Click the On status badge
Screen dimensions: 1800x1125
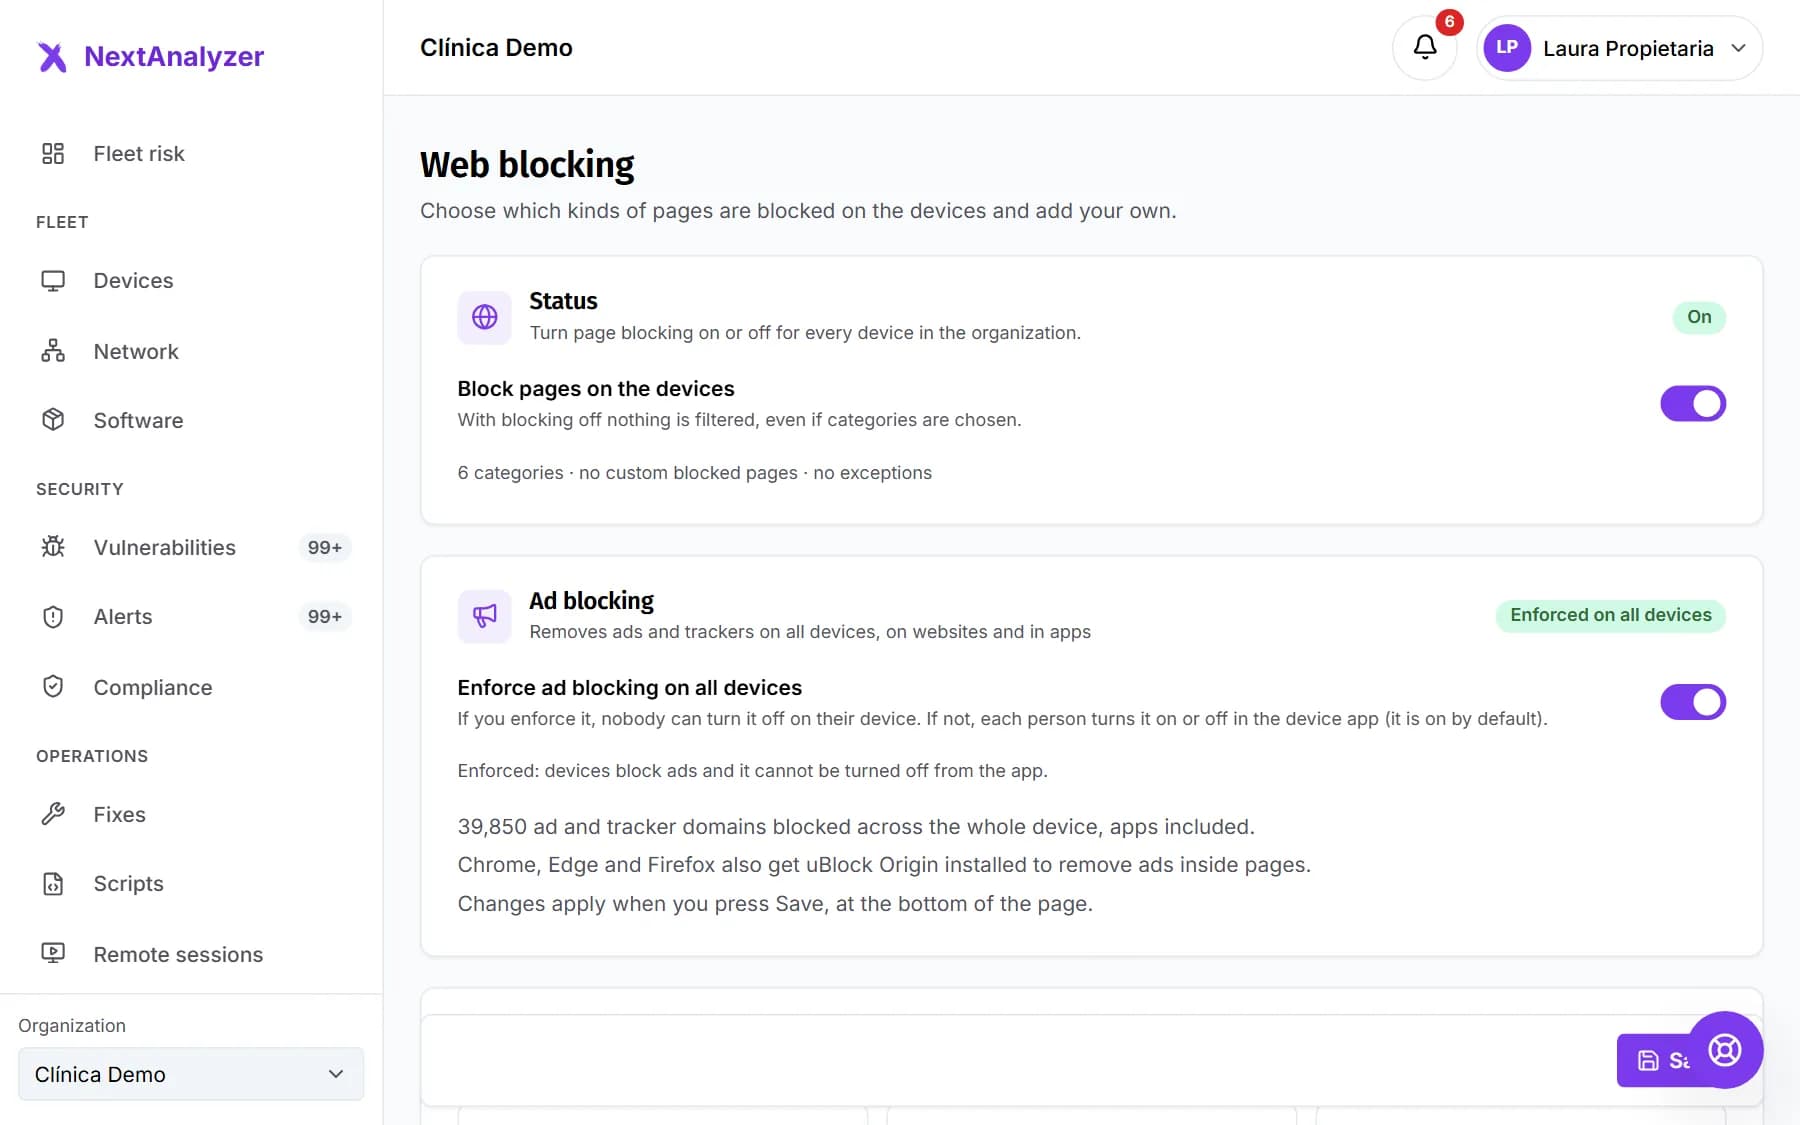[x=1699, y=317]
